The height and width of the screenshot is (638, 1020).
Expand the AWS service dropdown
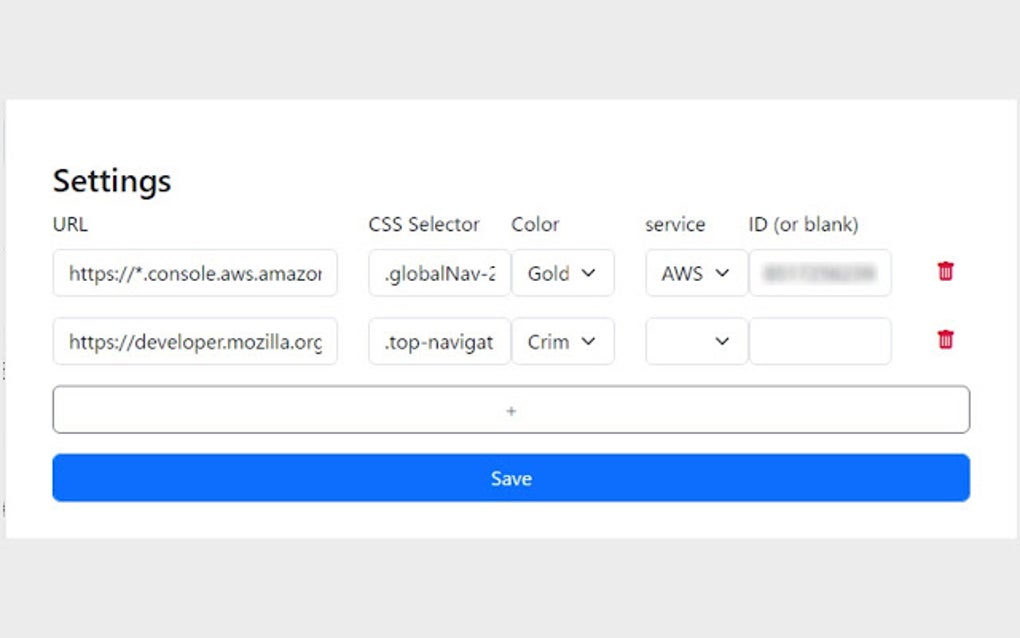696,273
